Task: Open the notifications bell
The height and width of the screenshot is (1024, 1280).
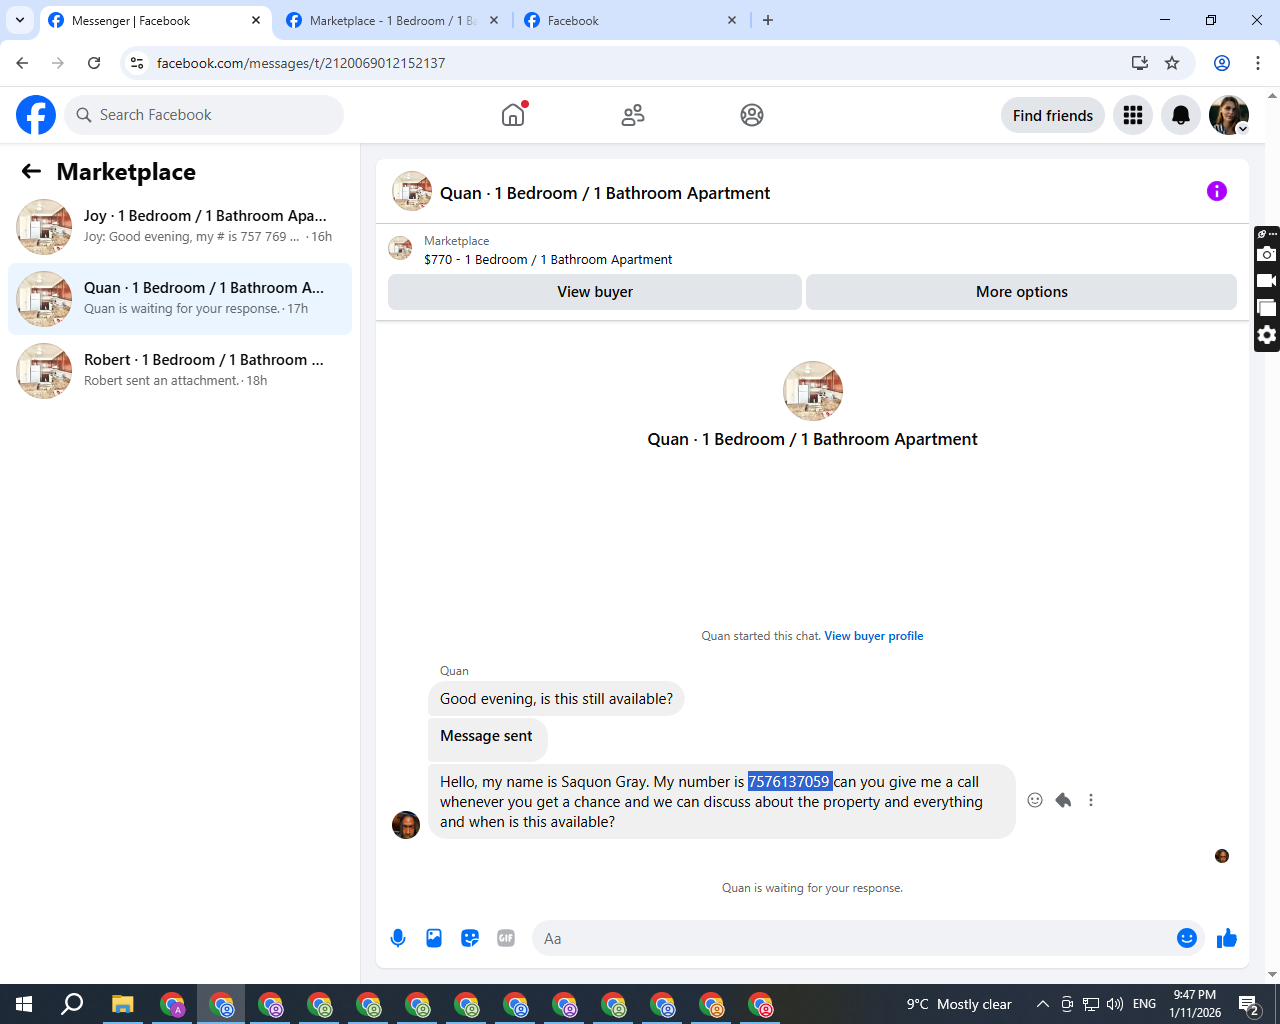Action: [x=1181, y=115]
